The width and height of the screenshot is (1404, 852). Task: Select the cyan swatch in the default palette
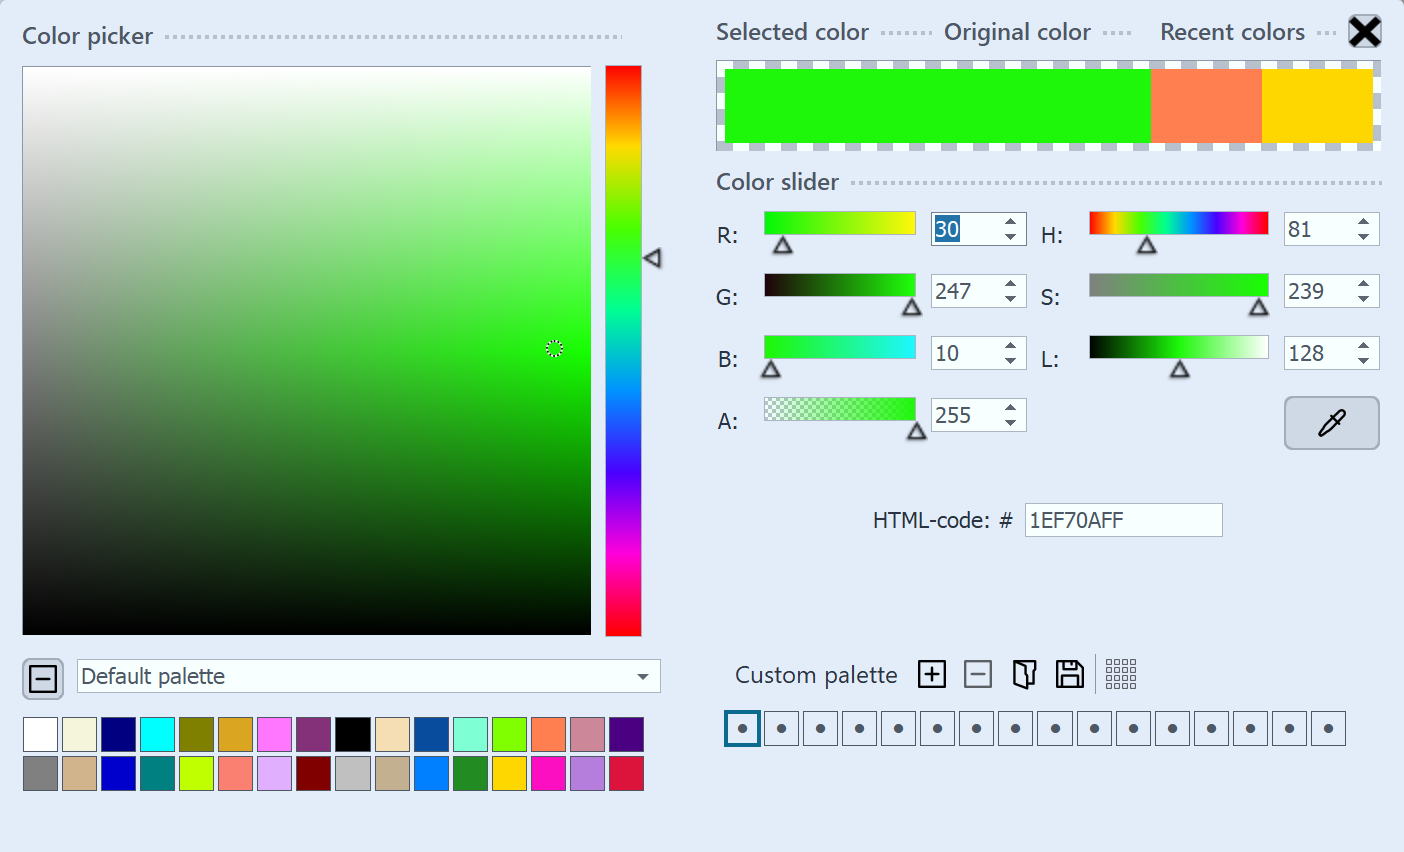(x=157, y=734)
